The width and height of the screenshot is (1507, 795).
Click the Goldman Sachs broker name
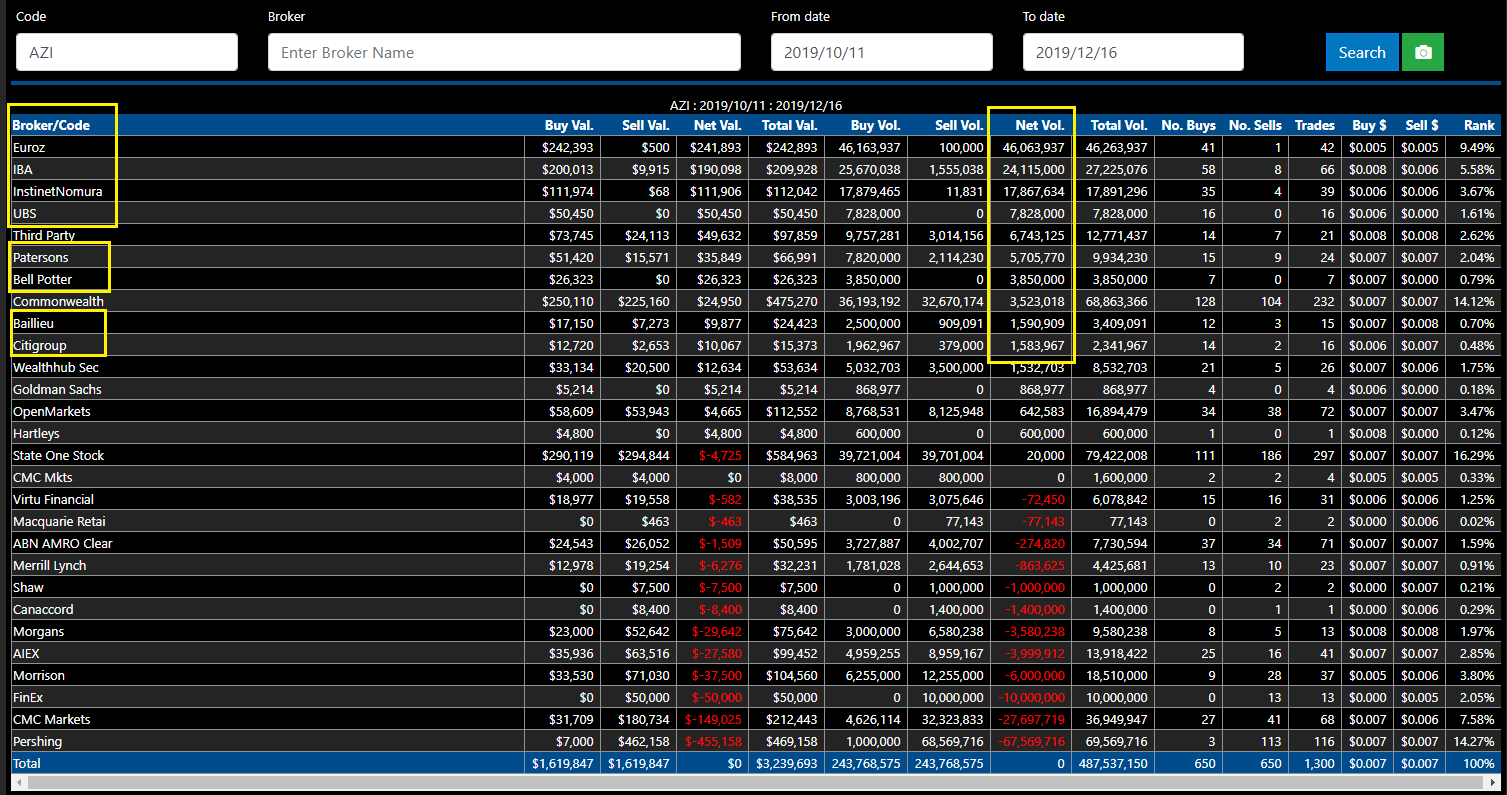(x=57, y=389)
